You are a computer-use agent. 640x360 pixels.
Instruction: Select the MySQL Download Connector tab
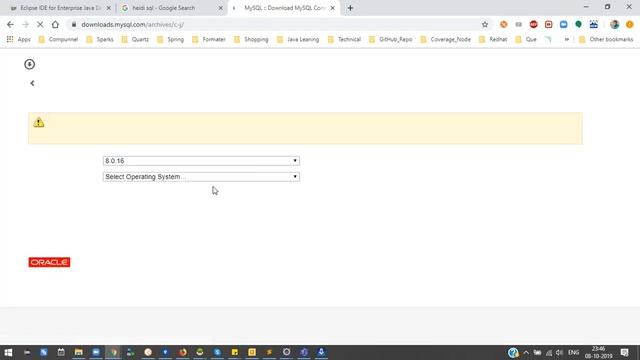pos(284,8)
